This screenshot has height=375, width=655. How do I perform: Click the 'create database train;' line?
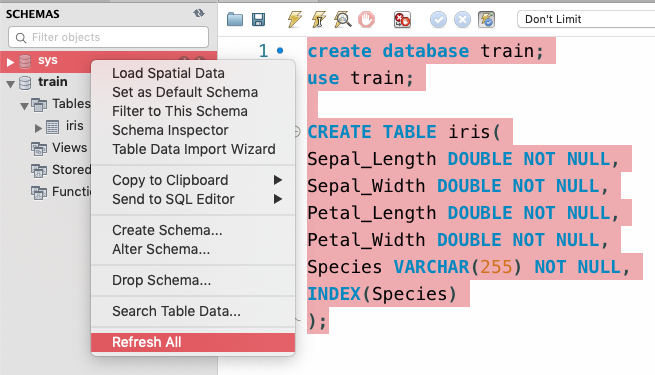pyautogui.click(x=426, y=51)
